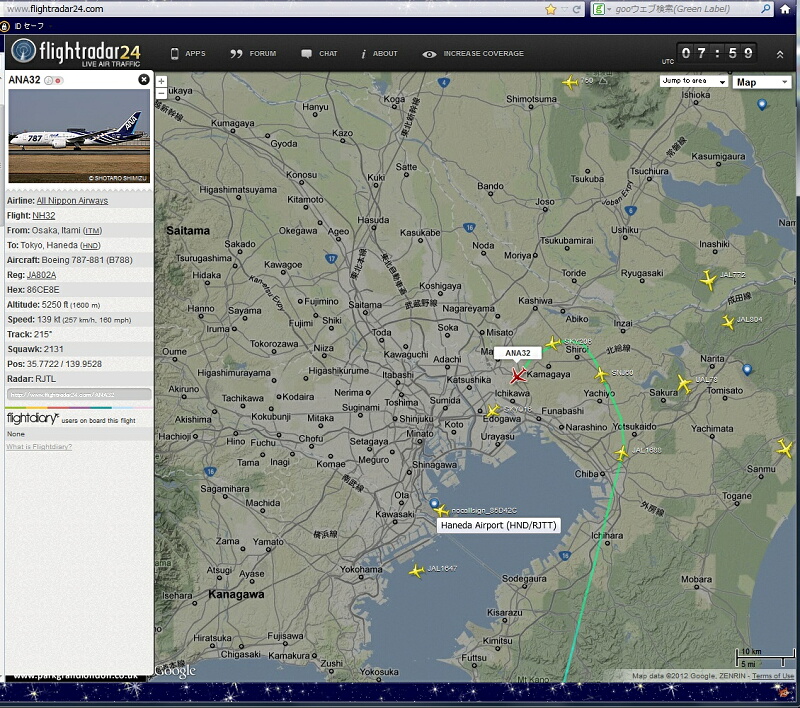The image size is (800, 708).
Task: Open the FORUM menu item
Action: (x=253, y=54)
